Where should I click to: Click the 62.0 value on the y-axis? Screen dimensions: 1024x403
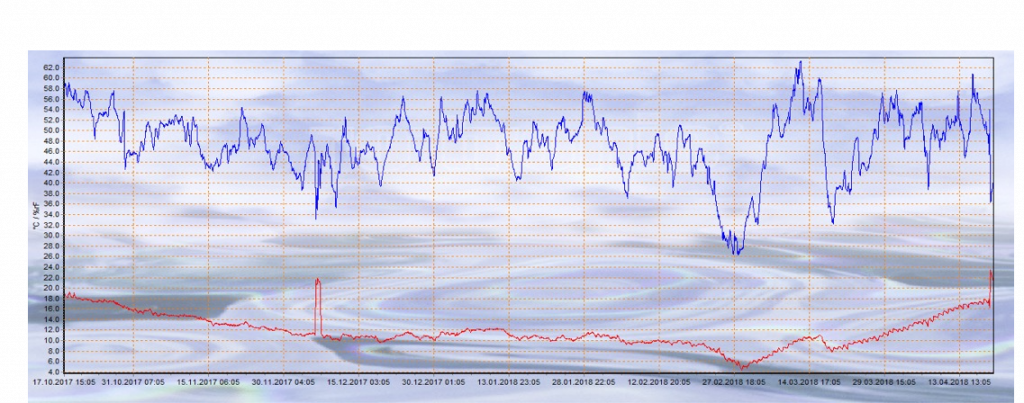[51, 68]
